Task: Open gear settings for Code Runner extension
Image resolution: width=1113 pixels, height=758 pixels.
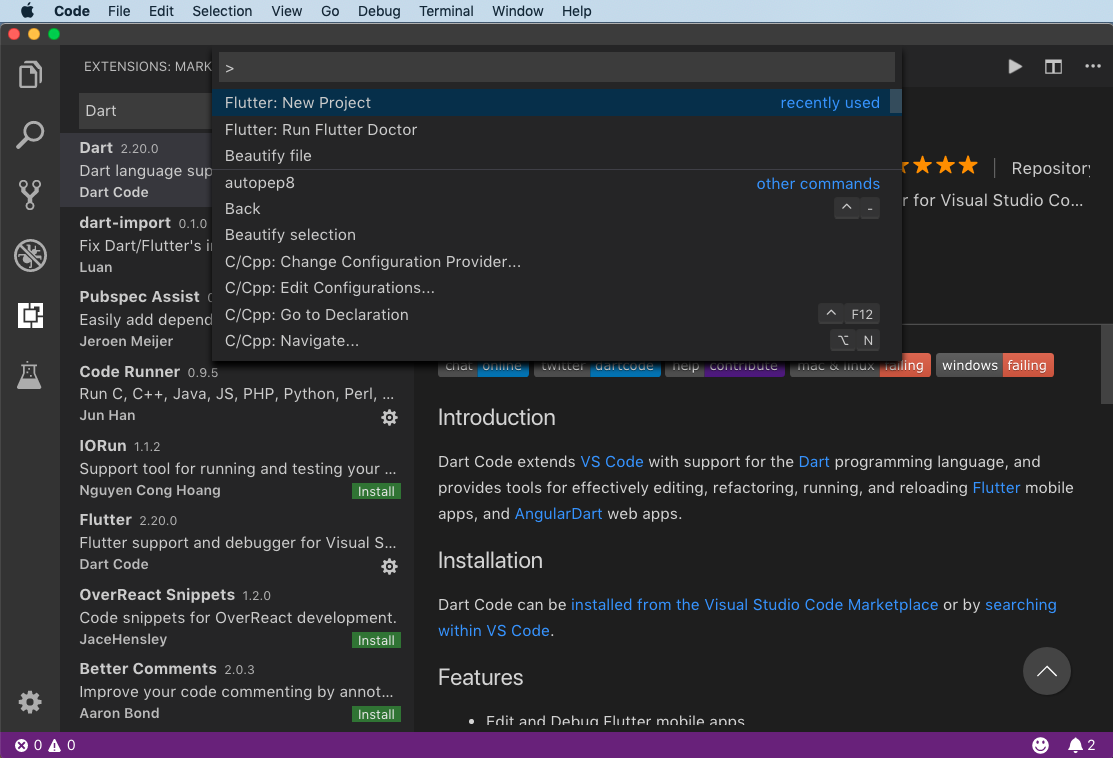Action: (x=389, y=417)
